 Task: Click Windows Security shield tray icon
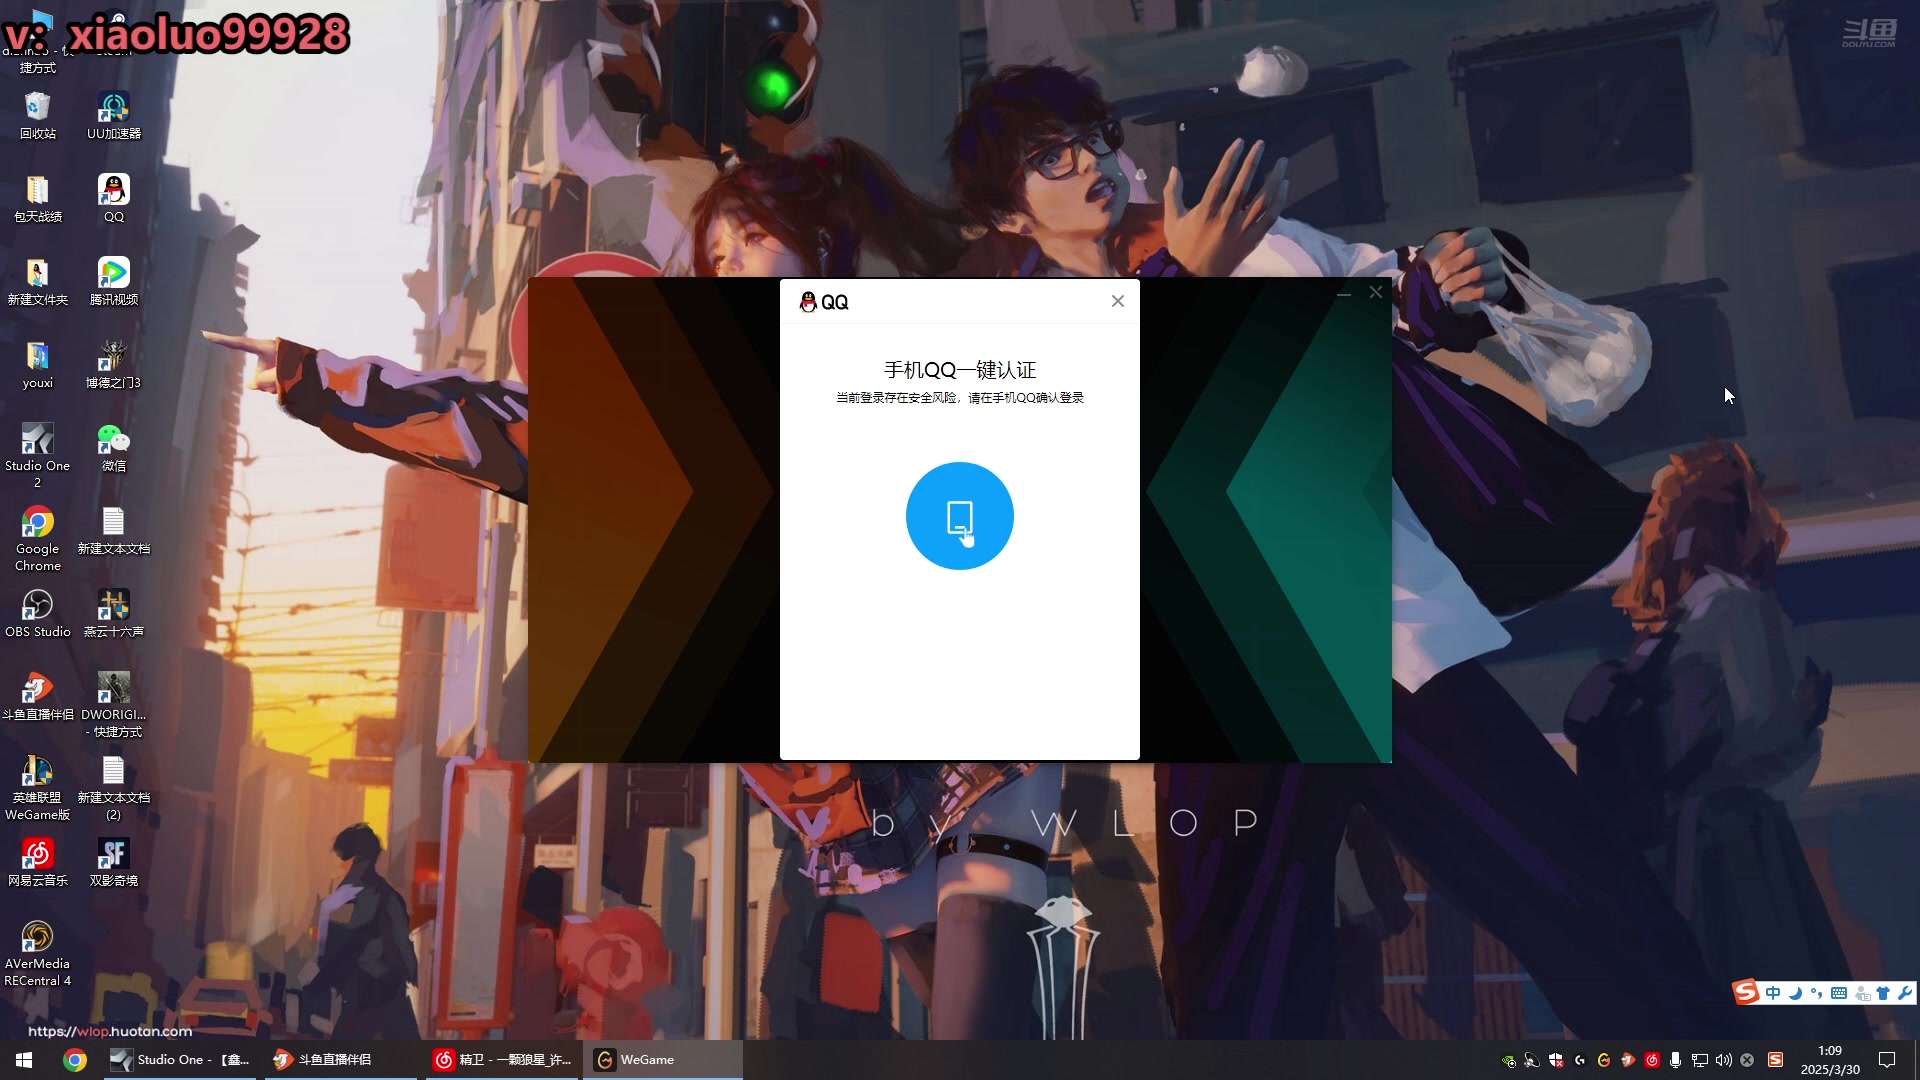(x=1556, y=1060)
